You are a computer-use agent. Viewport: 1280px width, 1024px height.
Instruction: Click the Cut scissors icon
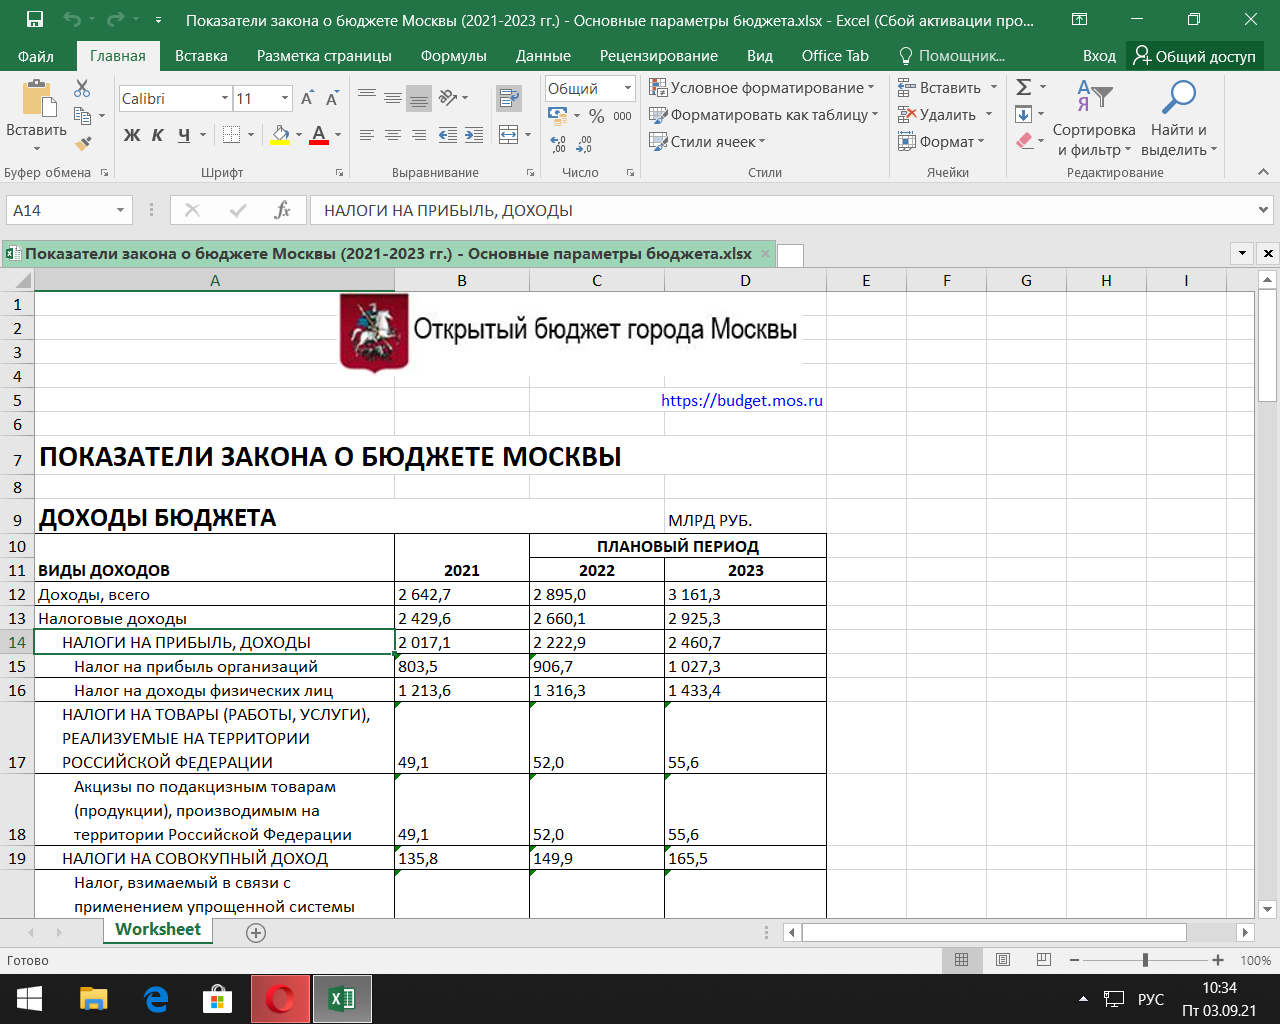click(82, 89)
